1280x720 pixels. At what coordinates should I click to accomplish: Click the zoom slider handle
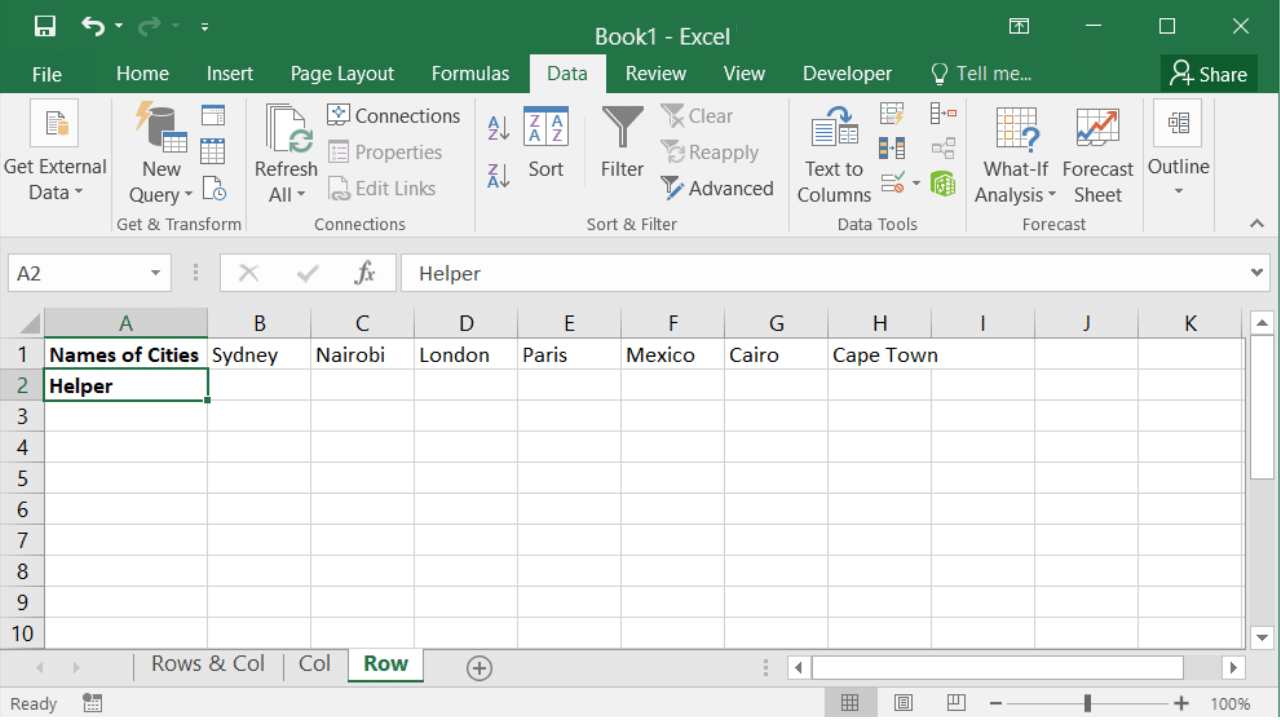pyautogui.click(x=1087, y=703)
